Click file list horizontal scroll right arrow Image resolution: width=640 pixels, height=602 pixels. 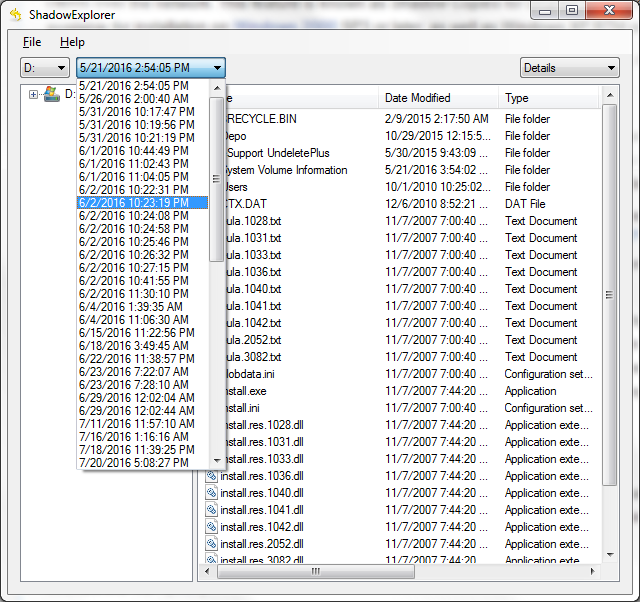[x=593, y=571]
